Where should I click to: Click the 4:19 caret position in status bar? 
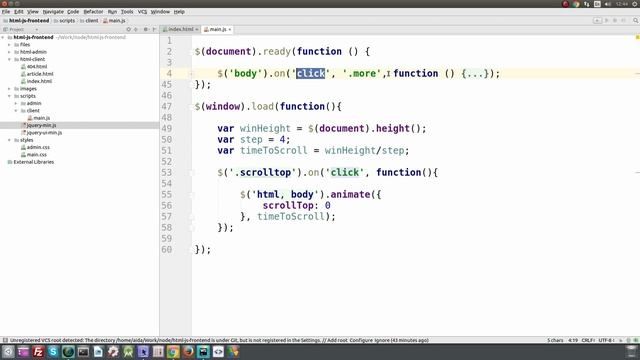coord(573,340)
